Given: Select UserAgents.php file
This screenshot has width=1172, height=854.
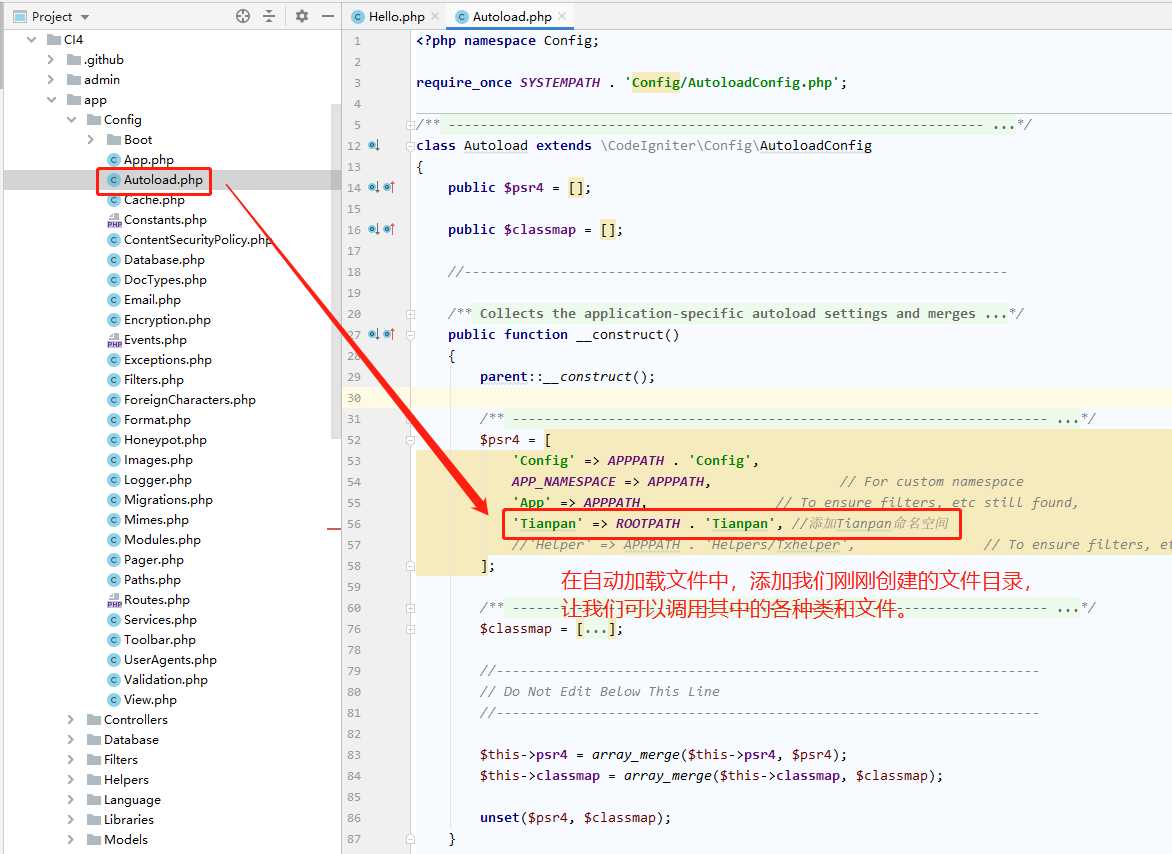Looking at the screenshot, I should coord(170,660).
